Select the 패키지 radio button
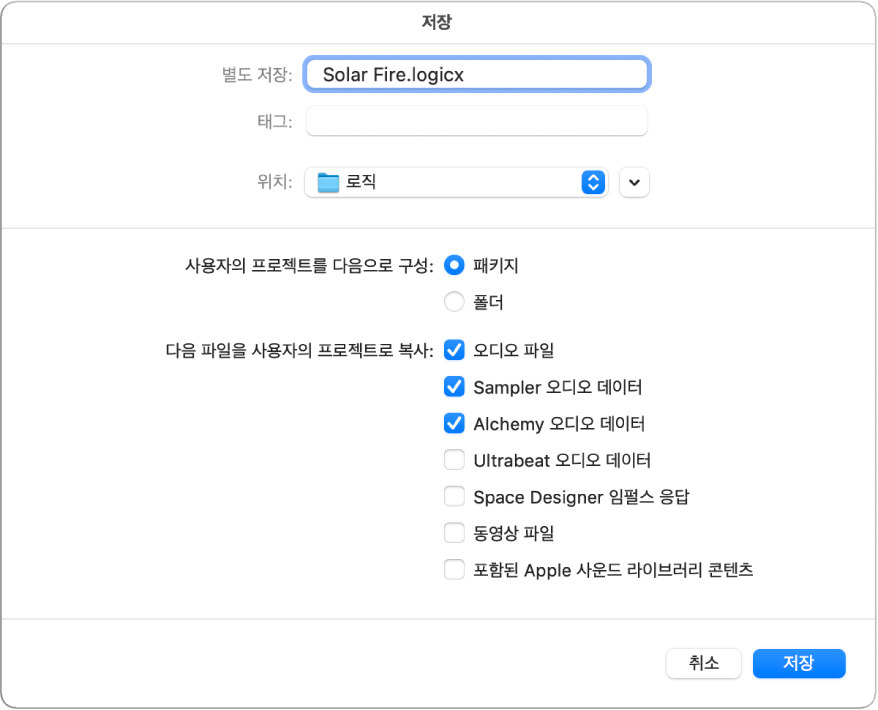The width and height of the screenshot is (878, 710). [x=454, y=266]
